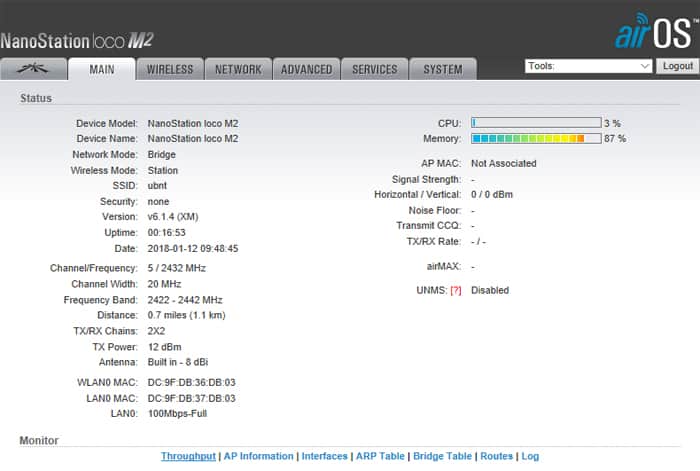Click the Network Mode value Bridge
Viewport: 700px width, 471px height.
click(x=162, y=154)
